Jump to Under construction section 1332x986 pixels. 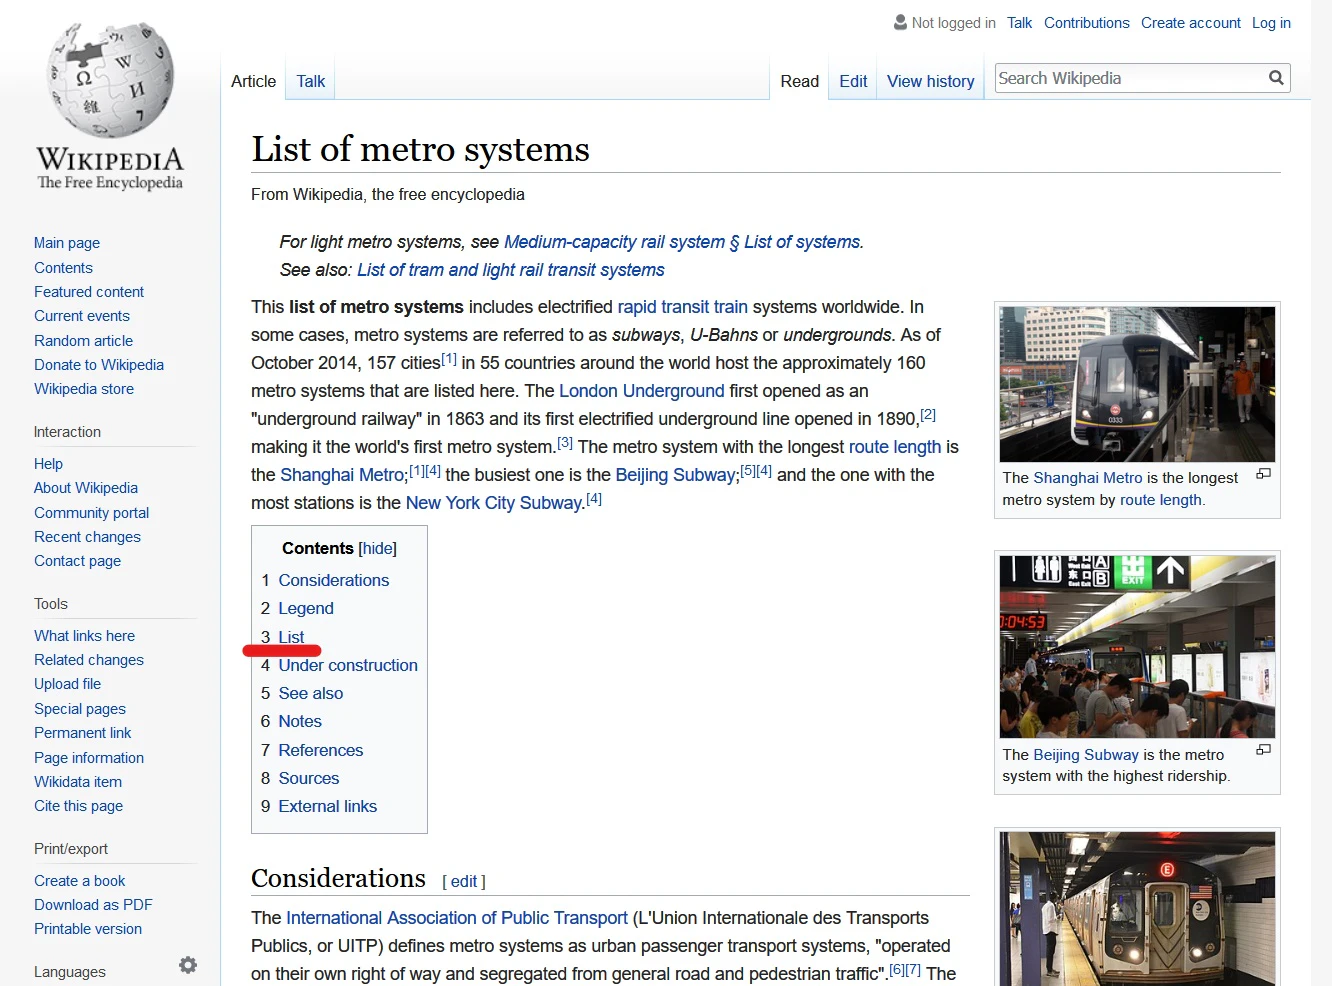348,665
